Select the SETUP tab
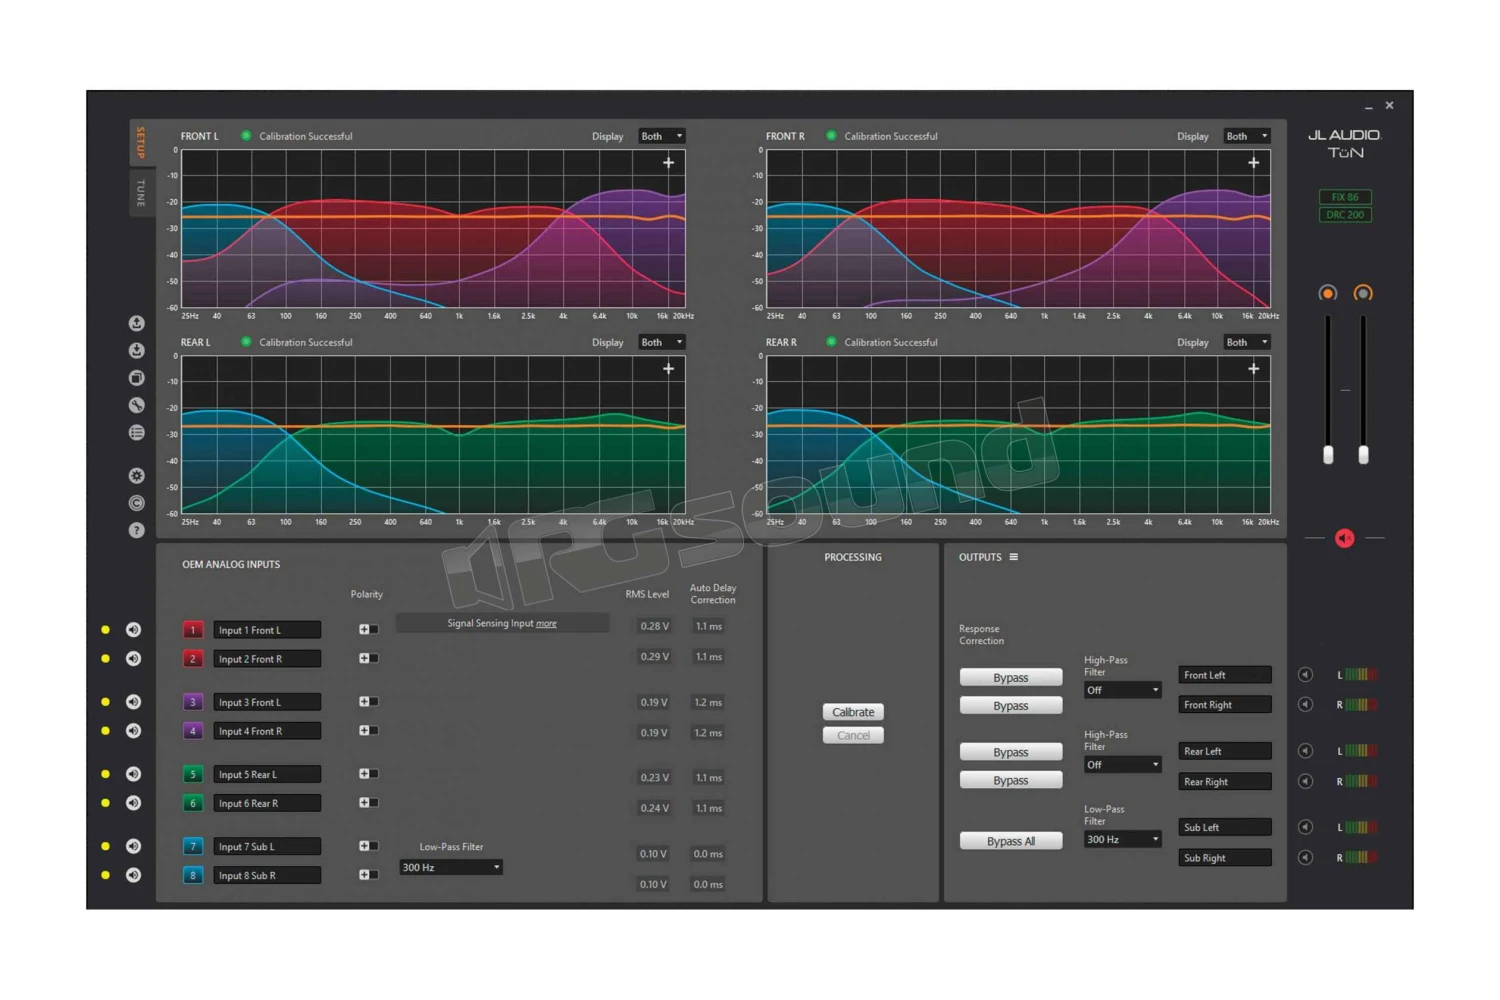 (141, 142)
